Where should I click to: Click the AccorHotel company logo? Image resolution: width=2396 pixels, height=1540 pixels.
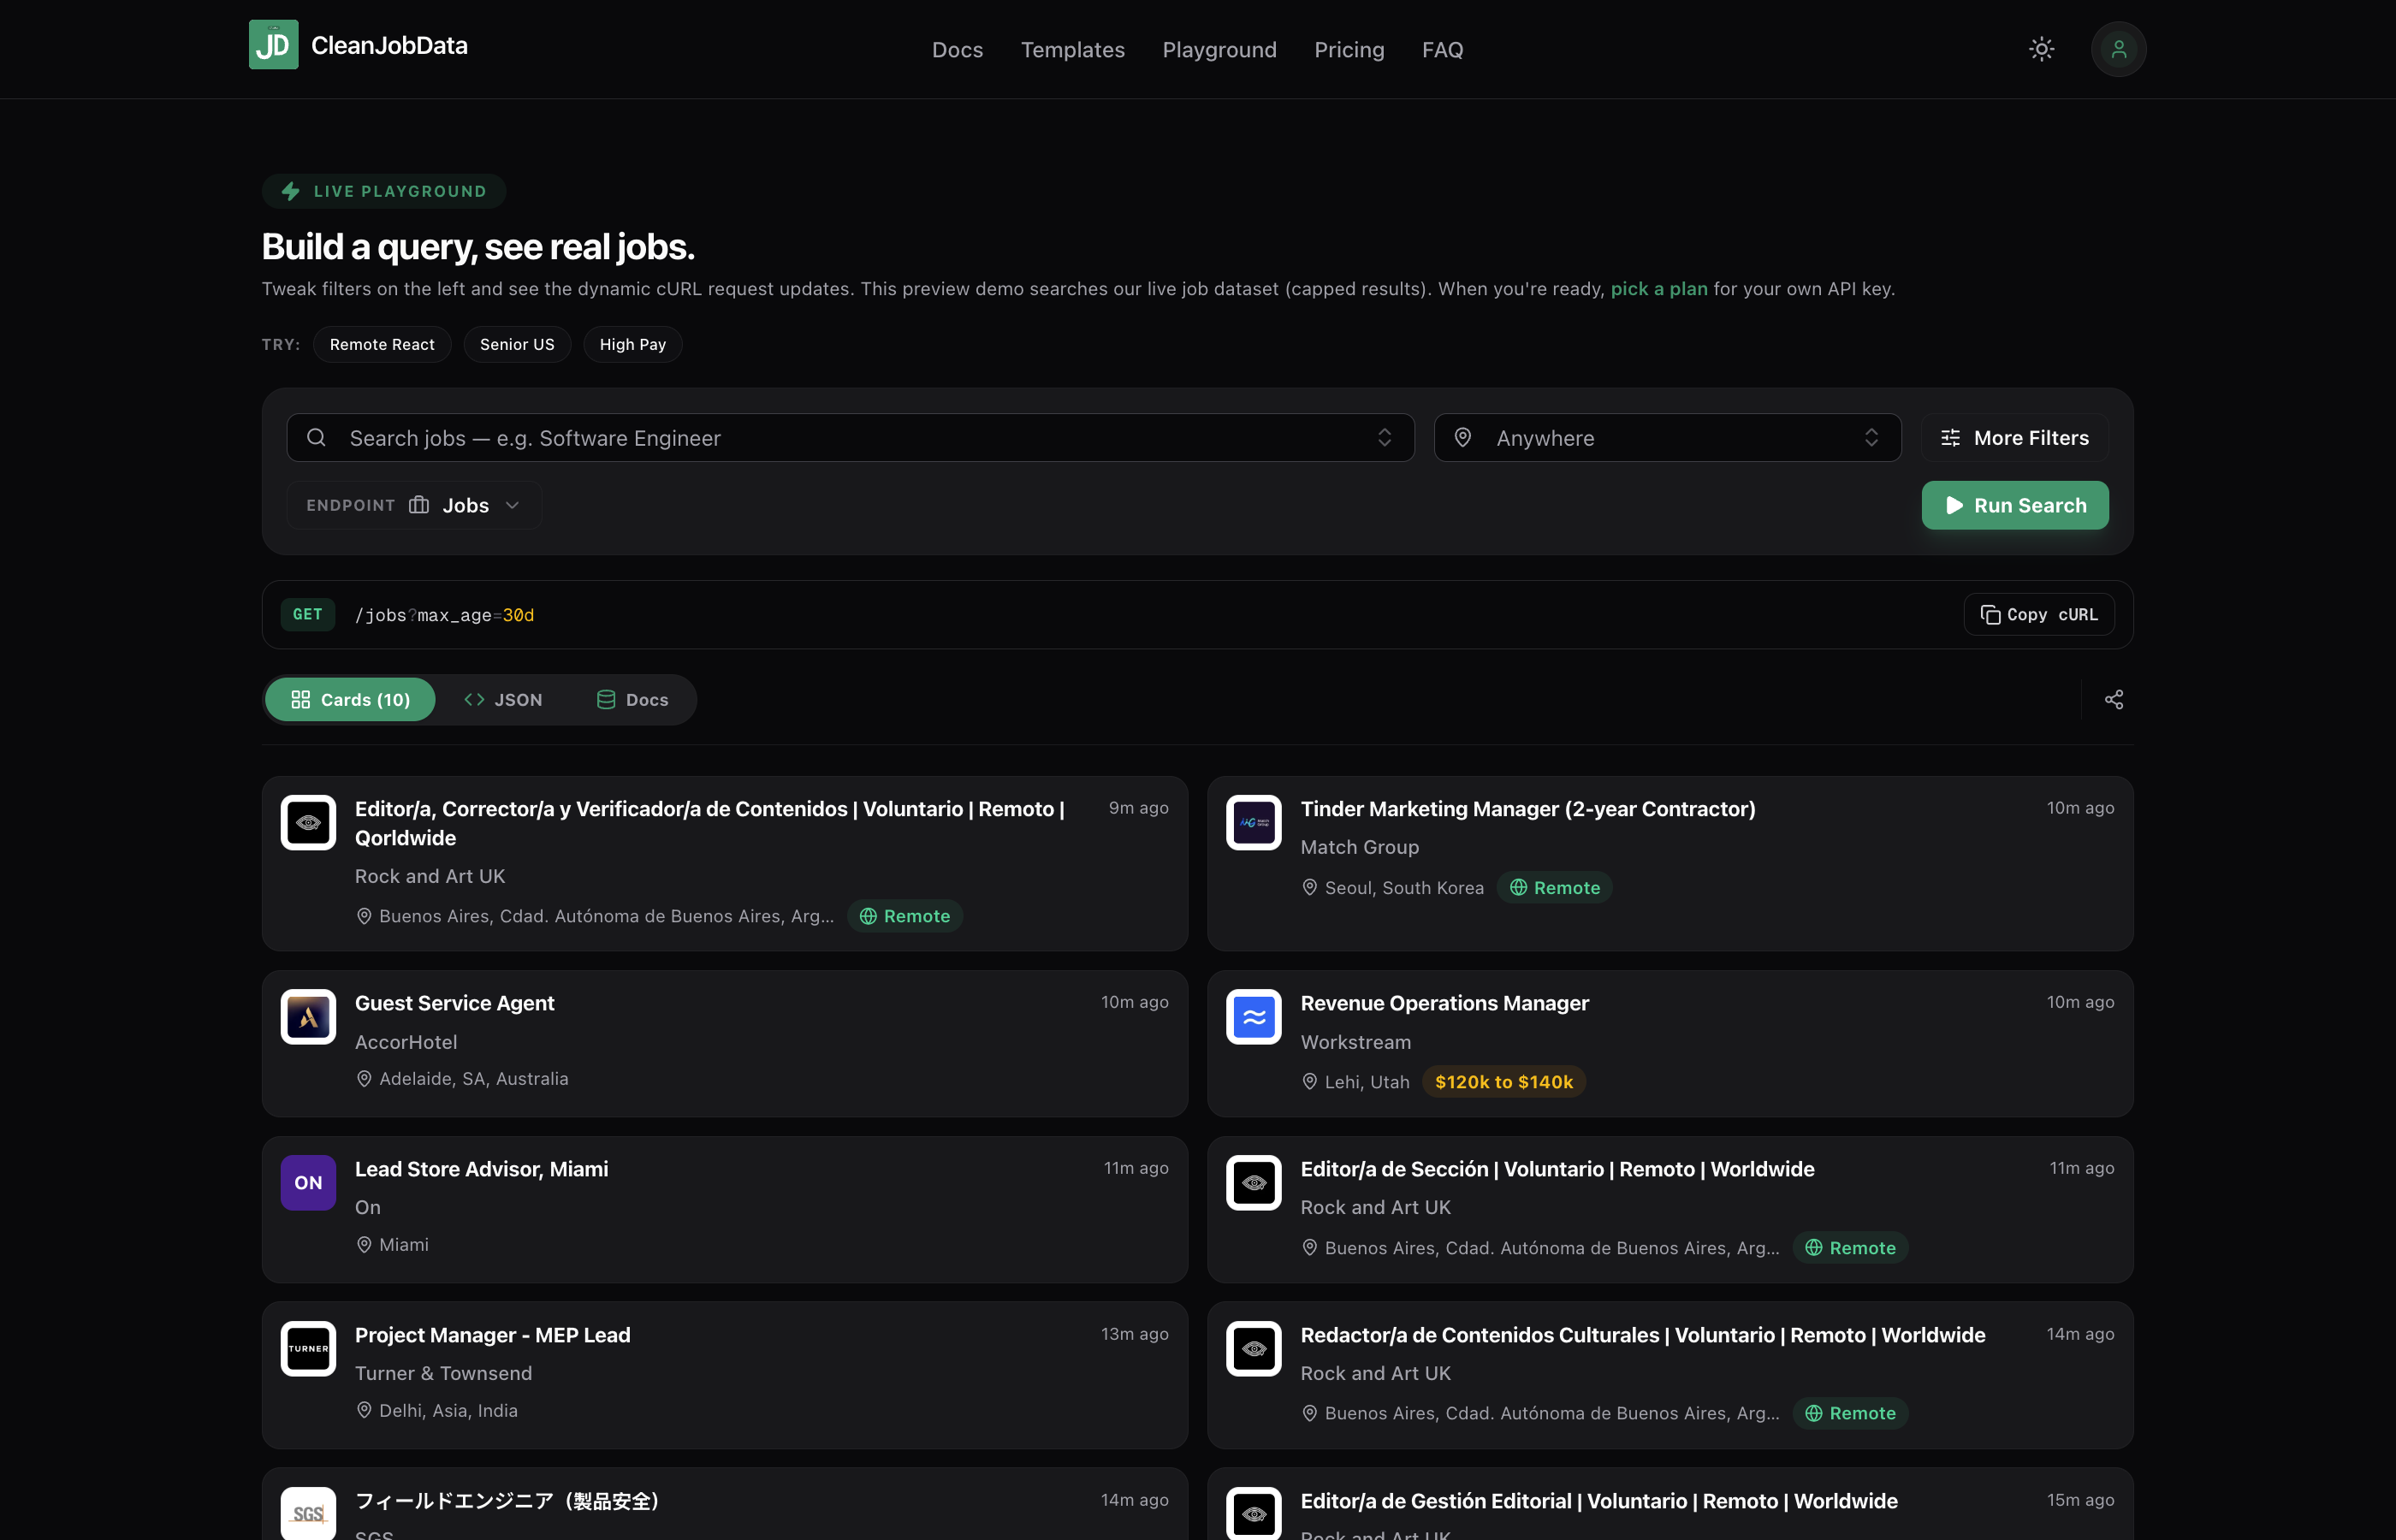tap(308, 1017)
